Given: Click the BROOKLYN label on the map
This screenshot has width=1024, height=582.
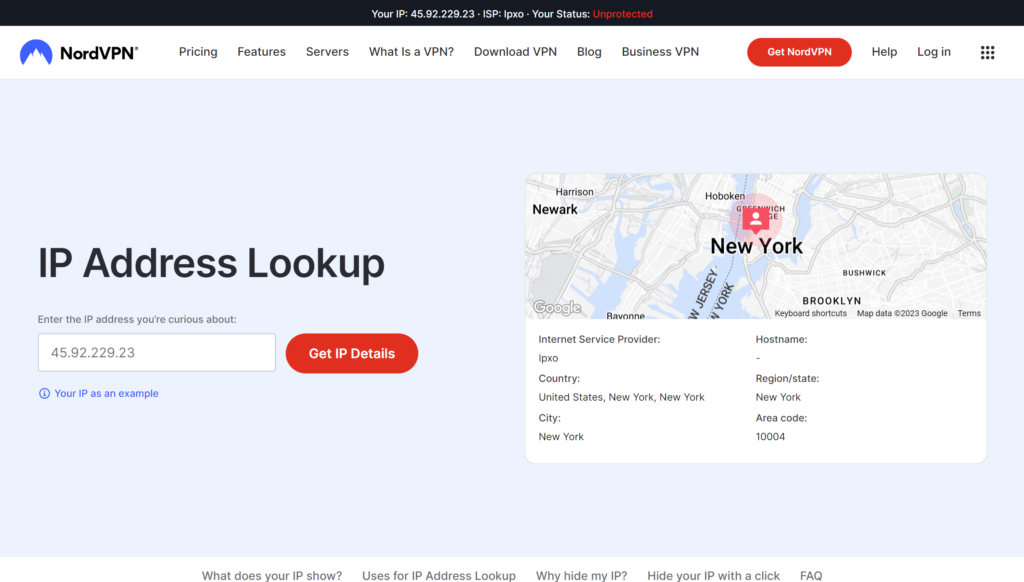Looking at the screenshot, I should (x=831, y=301).
